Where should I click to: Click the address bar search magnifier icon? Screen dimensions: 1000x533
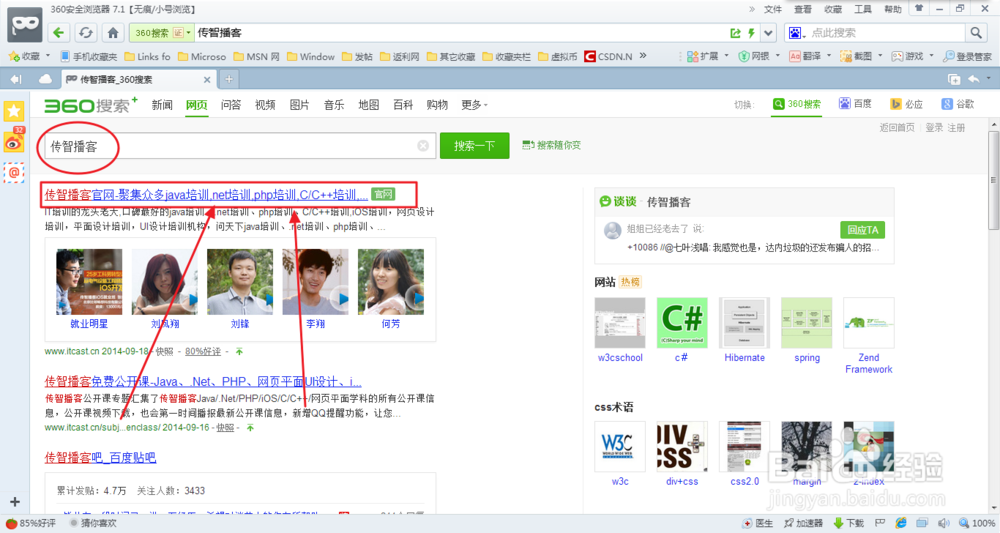[x=976, y=33]
